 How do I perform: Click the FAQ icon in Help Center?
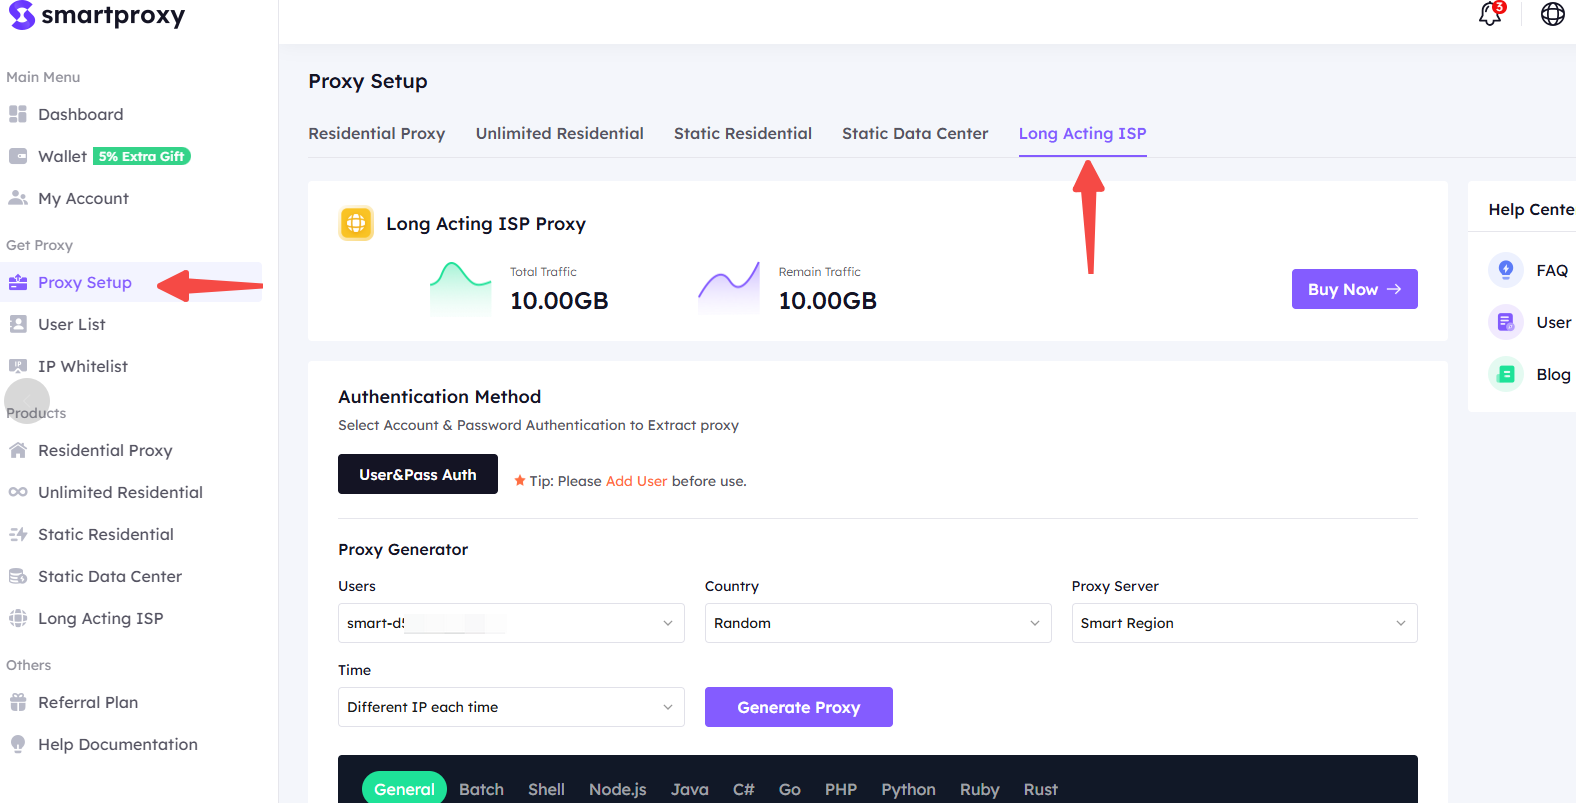tap(1505, 270)
